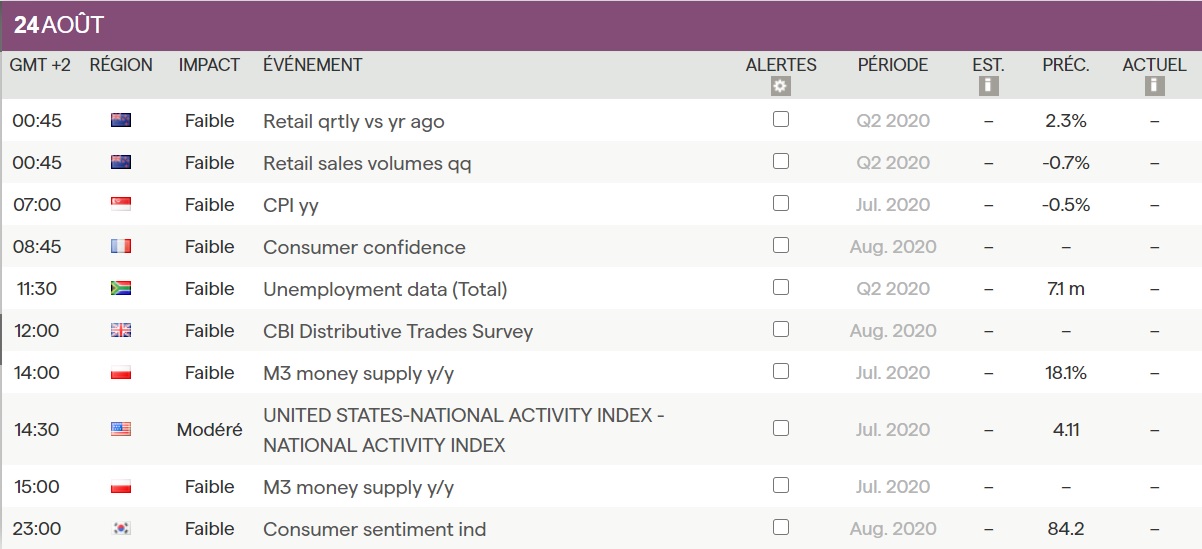Click the United Kingdom flag icon

coord(121,330)
